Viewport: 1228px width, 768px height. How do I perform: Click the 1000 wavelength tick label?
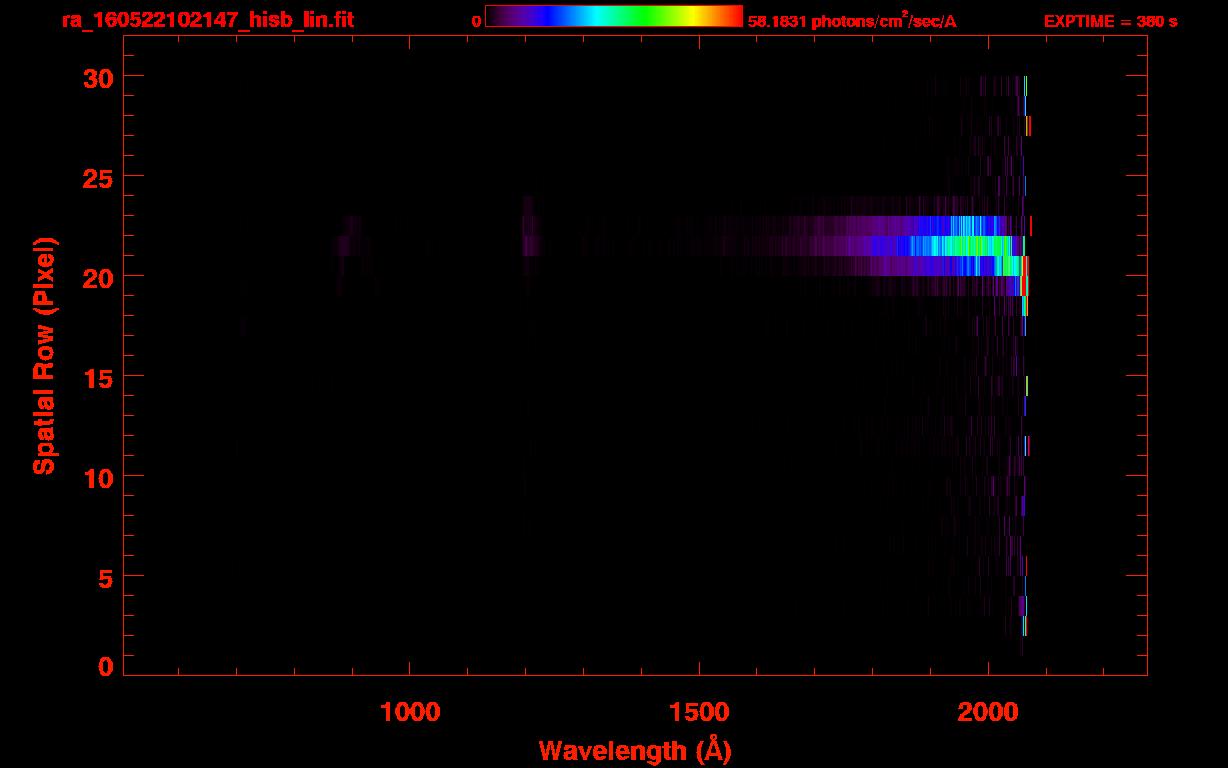pos(410,711)
